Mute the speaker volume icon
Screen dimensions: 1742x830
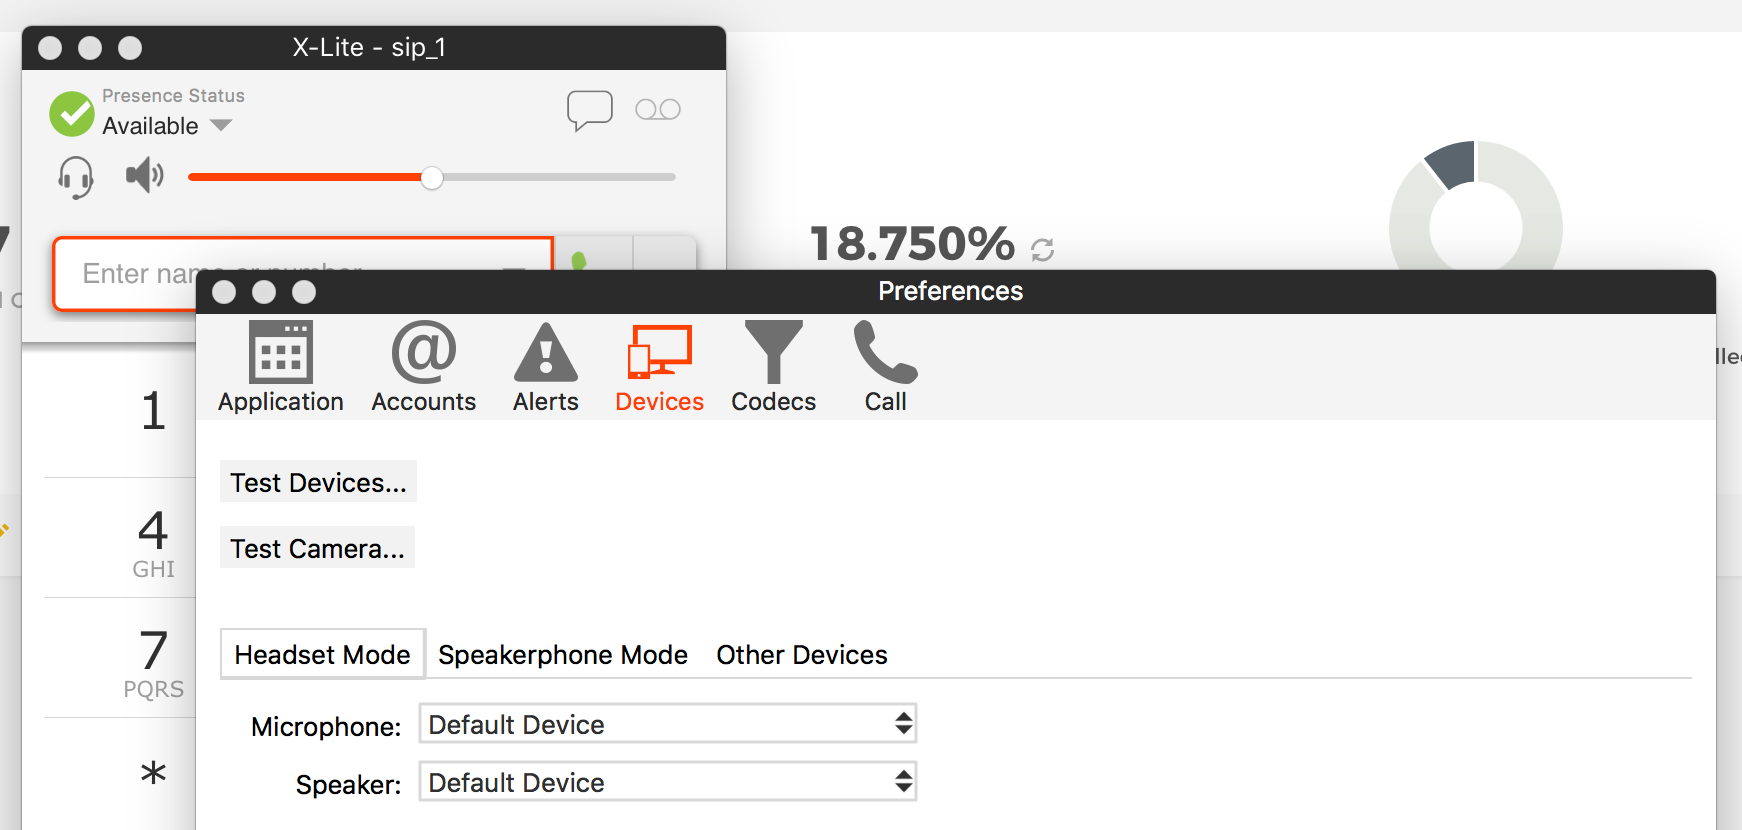pos(145,175)
